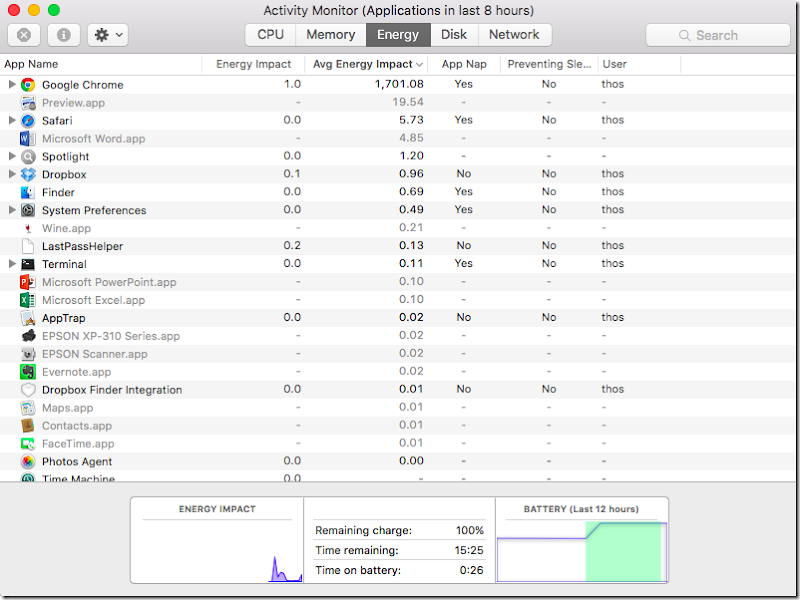Image resolution: width=800 pixels, height=600 pixels.
Task: Click the Microsoft Word.app icon
Action: tap(28, 138)
